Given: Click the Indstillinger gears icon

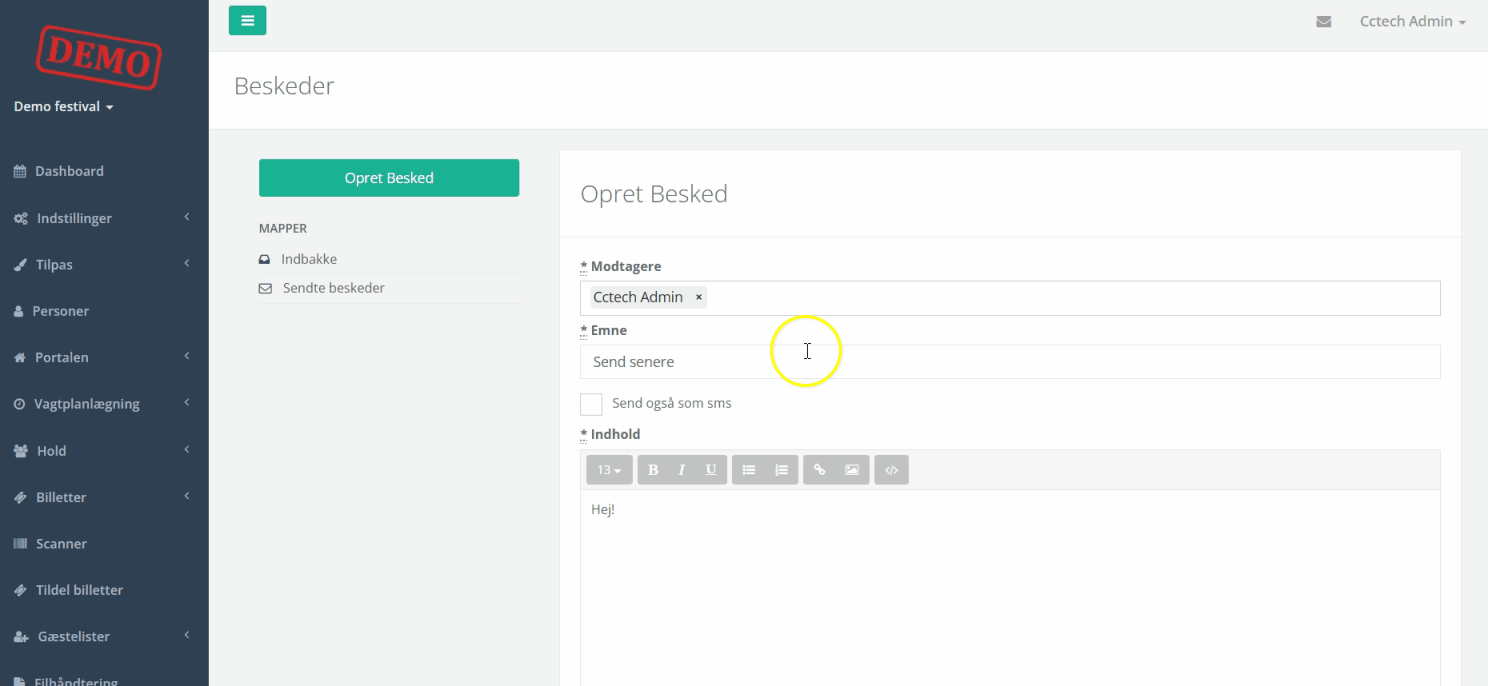Looking at the screenshot, I should pyautogui.click(x=20, y=218).
